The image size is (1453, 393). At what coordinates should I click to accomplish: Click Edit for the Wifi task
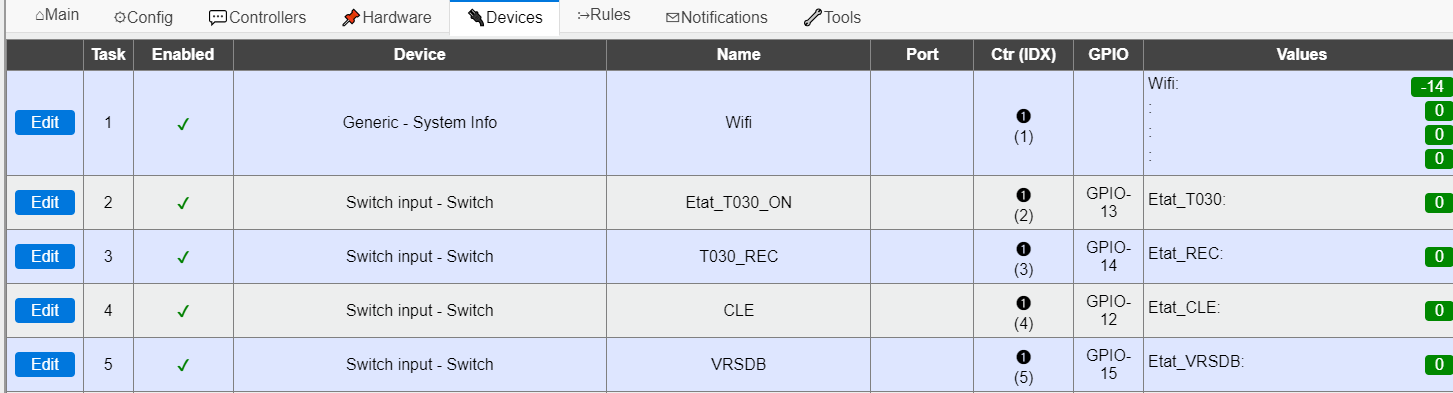pos(45,122)
